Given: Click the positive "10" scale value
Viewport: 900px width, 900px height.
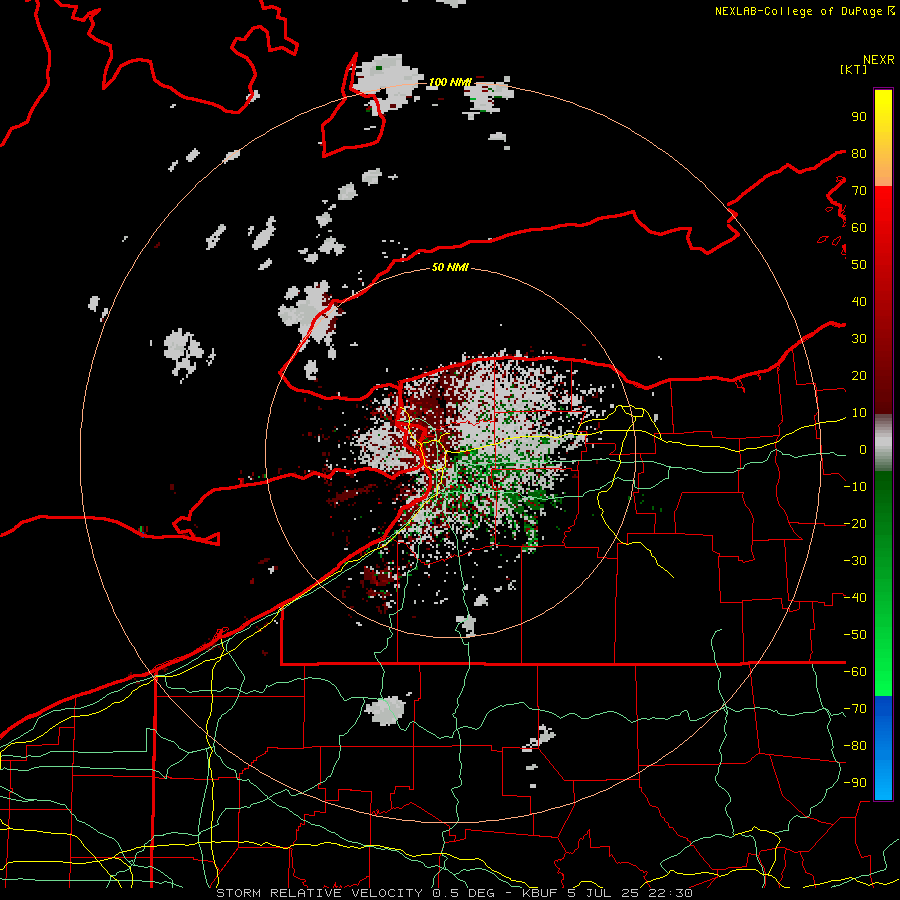Looking at the screenshot, I should click(x=859, y=413).
